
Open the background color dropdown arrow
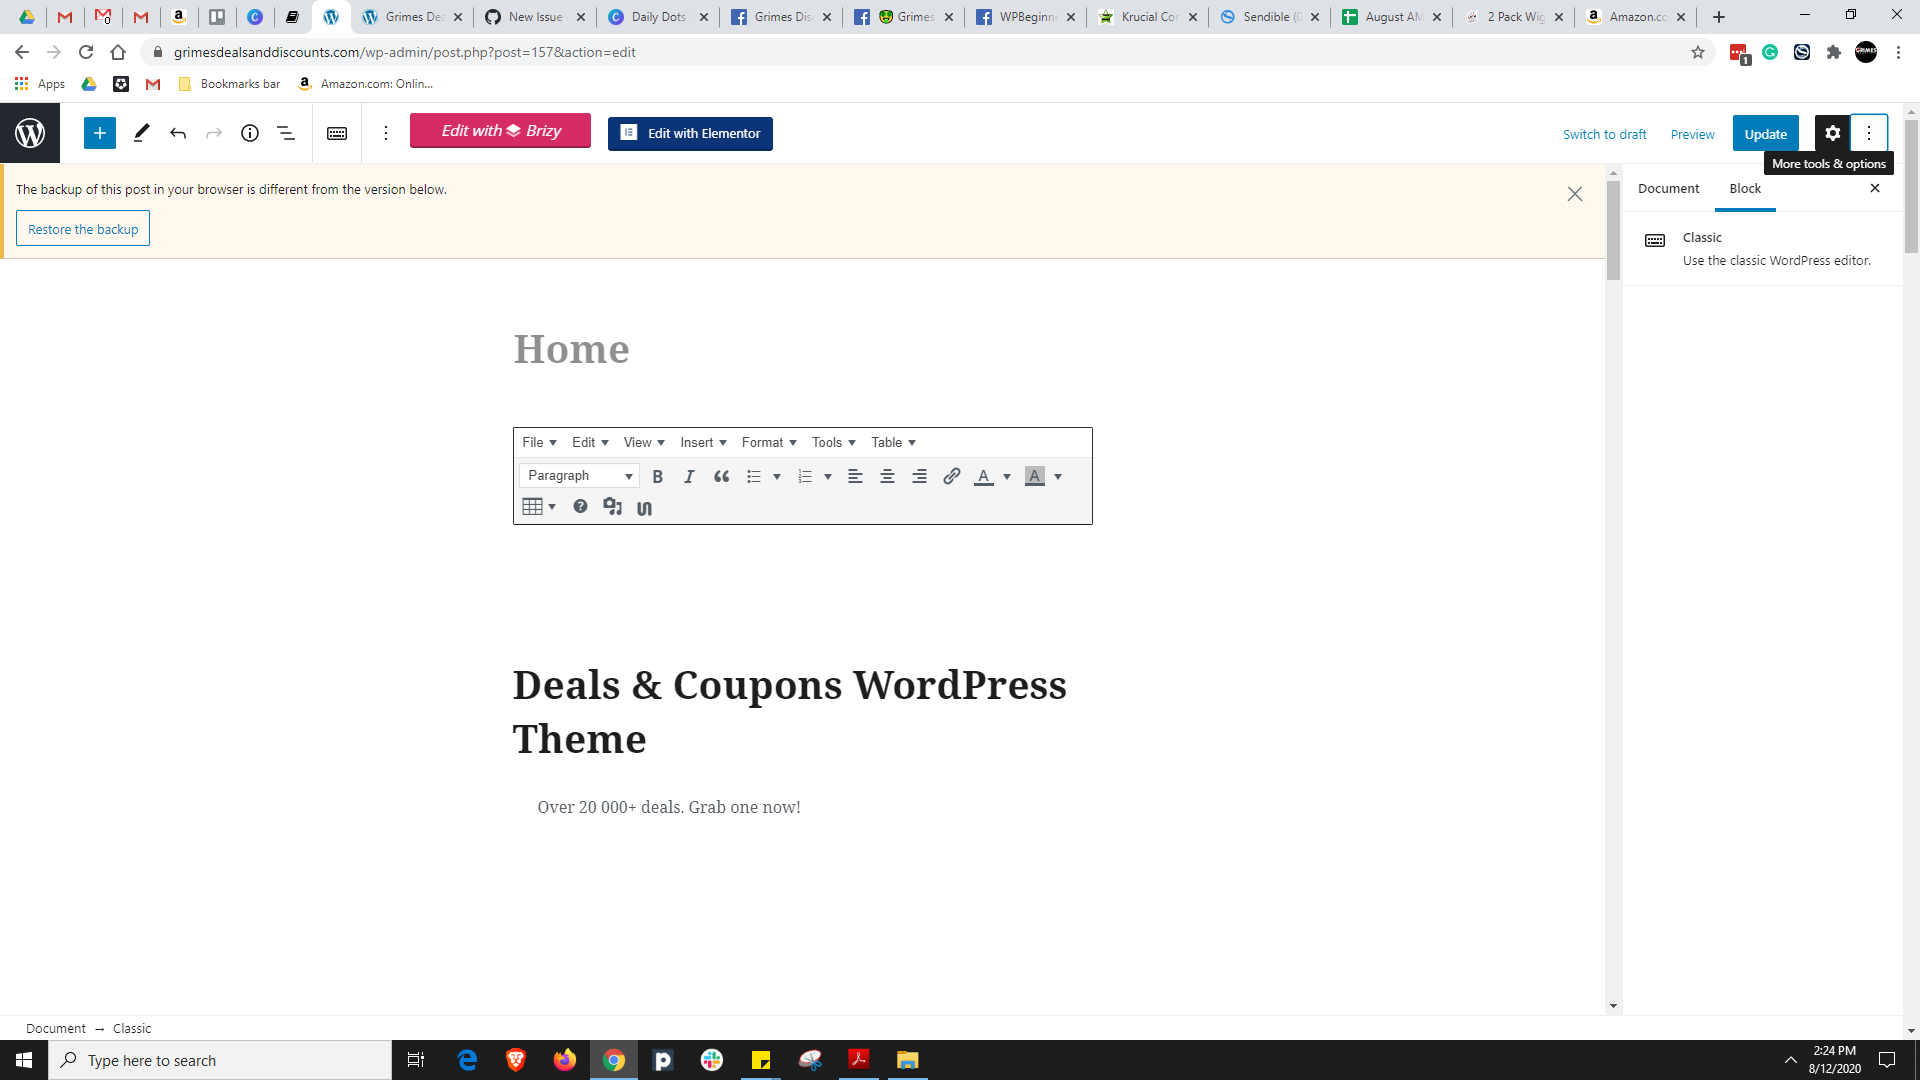(1058, 477)
